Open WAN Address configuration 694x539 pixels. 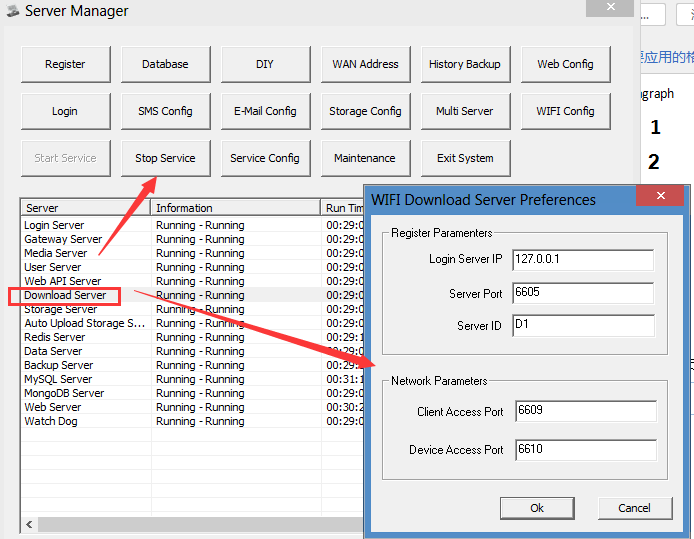(366, 64)
